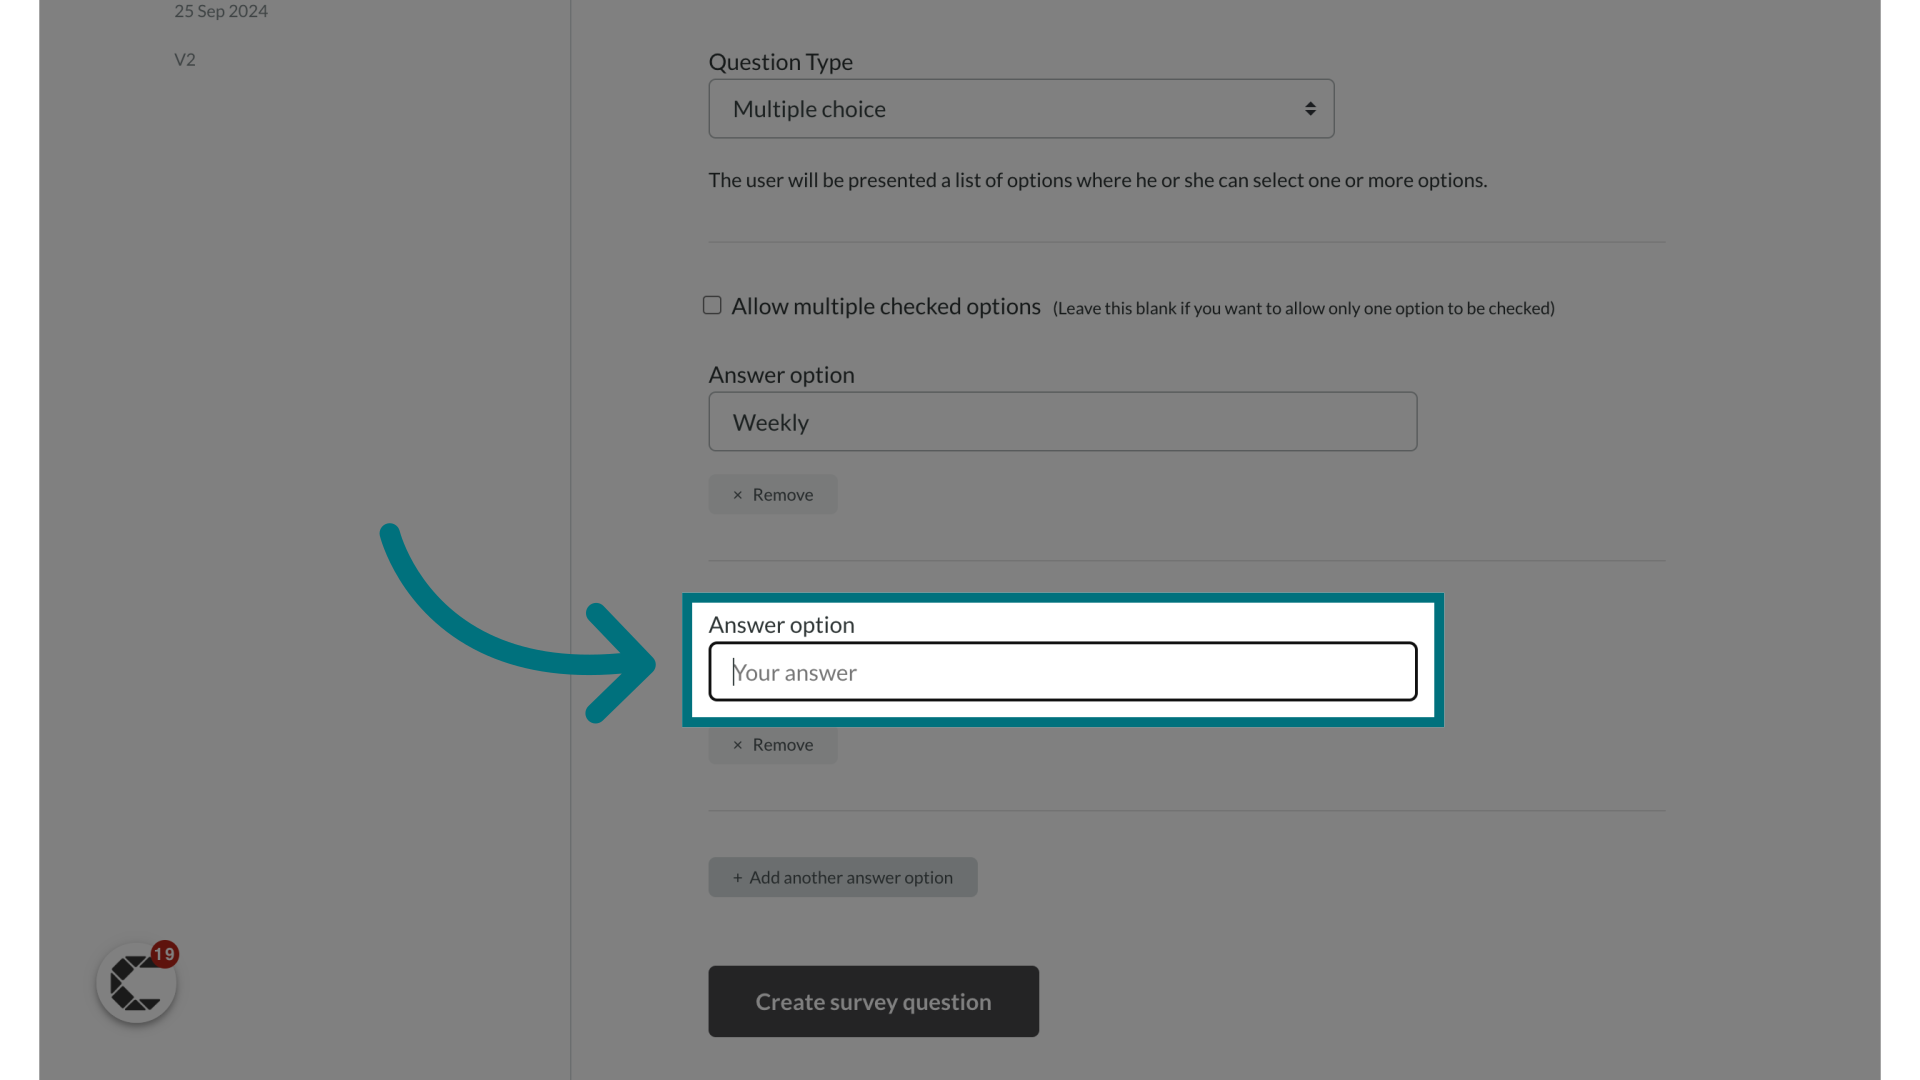This screenshot has height=1080, width=1920.
Task: Select Add another answer option
Action: click(x=843, y=876)
